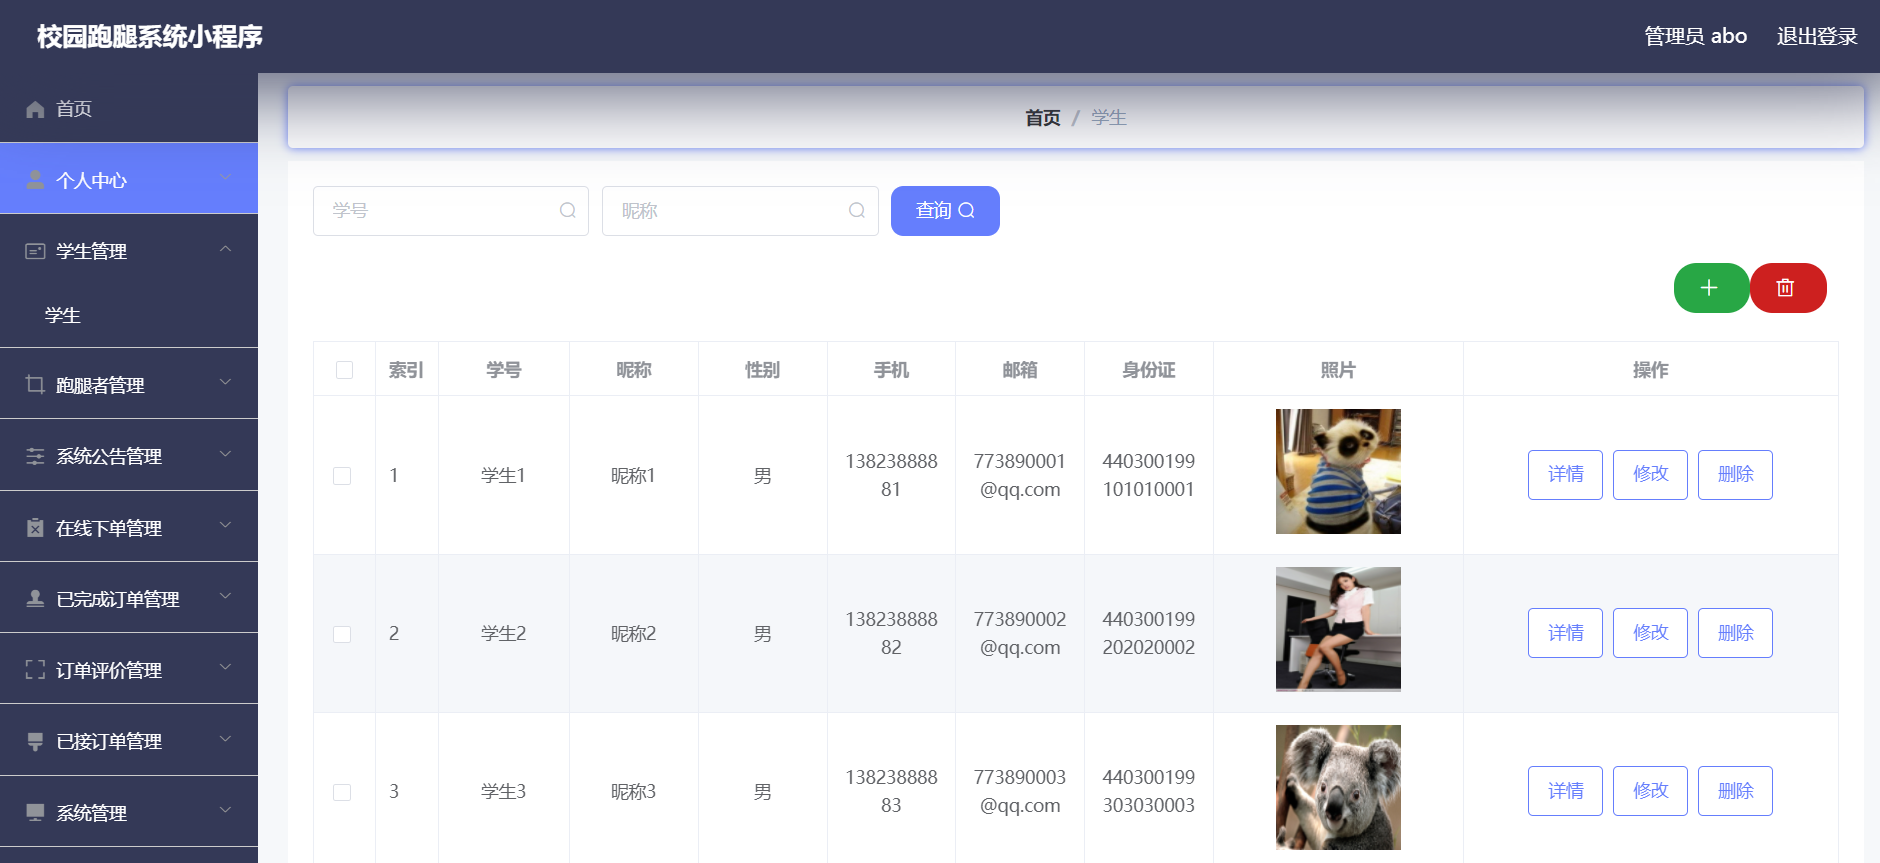The image size is (1880, 863).
Task: Click the 查询 search button
Action: pyautogui.click(x=945, y=211)
